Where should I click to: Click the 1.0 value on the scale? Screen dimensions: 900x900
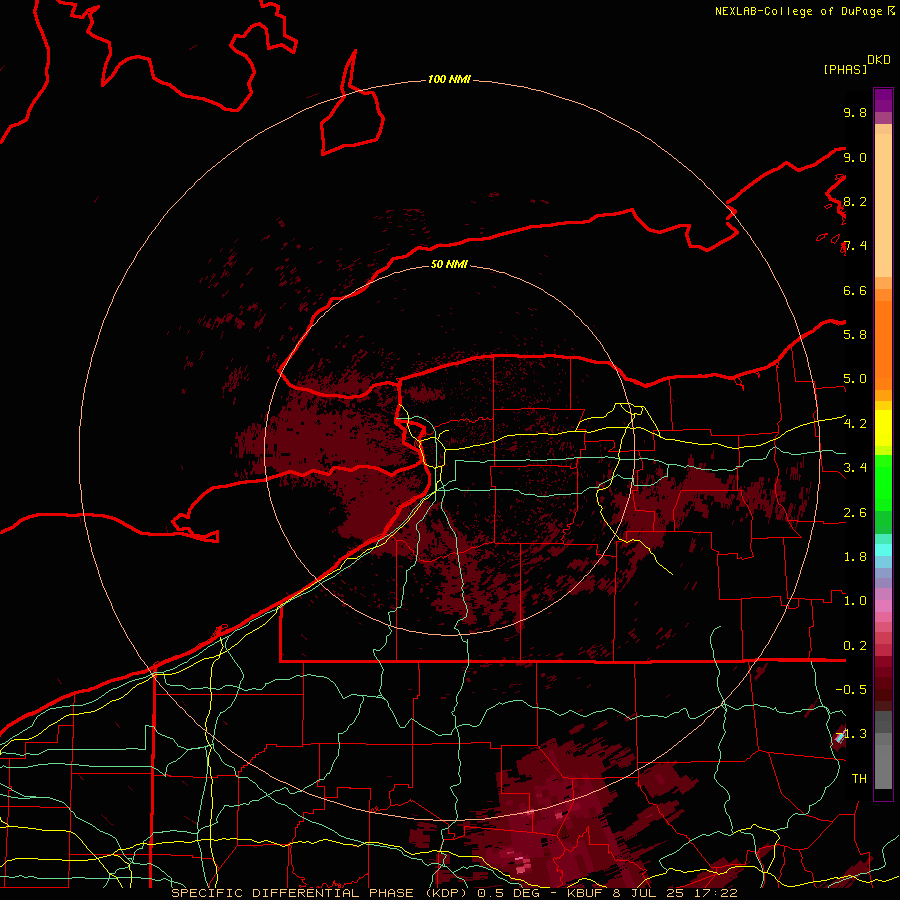855,600
